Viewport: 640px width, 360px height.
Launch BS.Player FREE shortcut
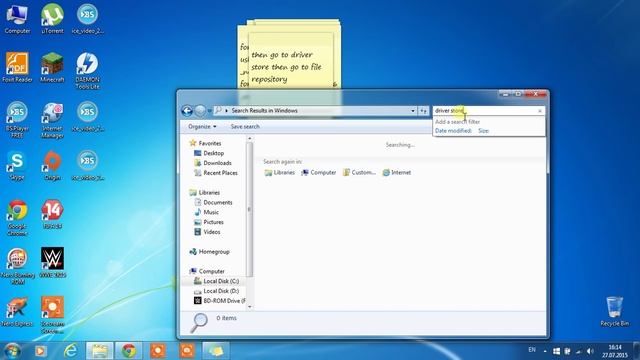click(17, 120)
